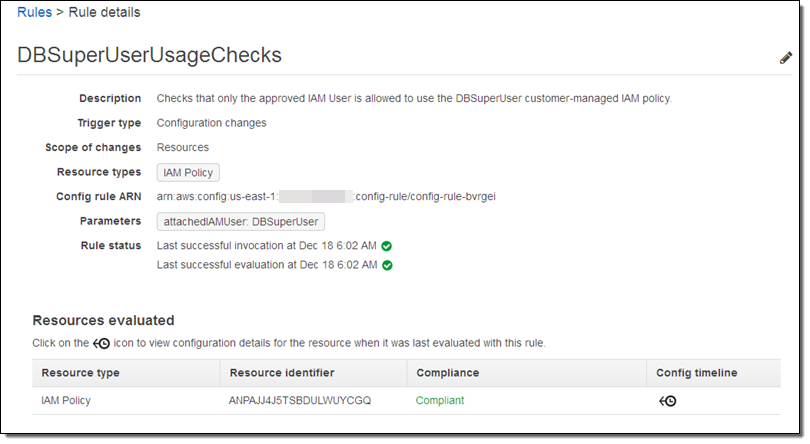Click the Config timeline column header
Screen dimensions: 810x444
pos(696,373)
